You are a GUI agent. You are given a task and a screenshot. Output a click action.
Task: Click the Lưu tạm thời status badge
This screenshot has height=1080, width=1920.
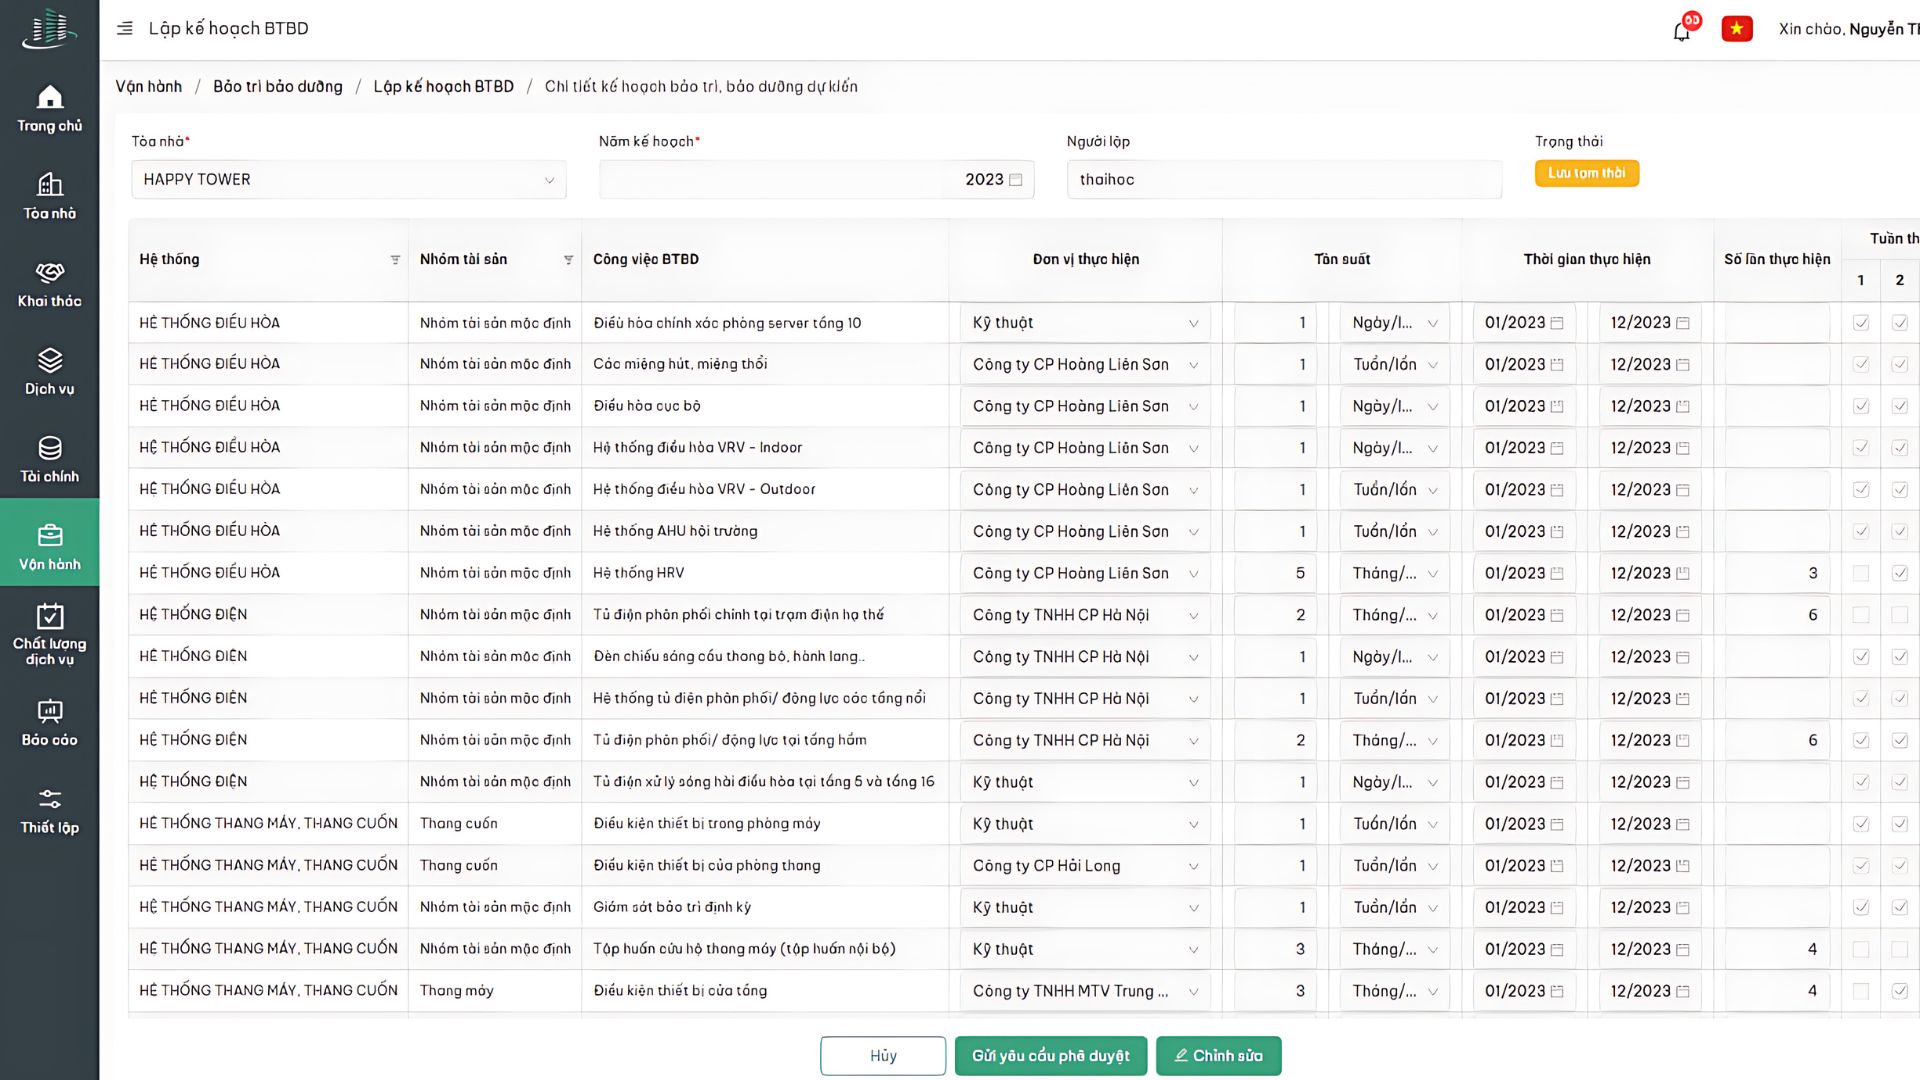point(1586,173)
